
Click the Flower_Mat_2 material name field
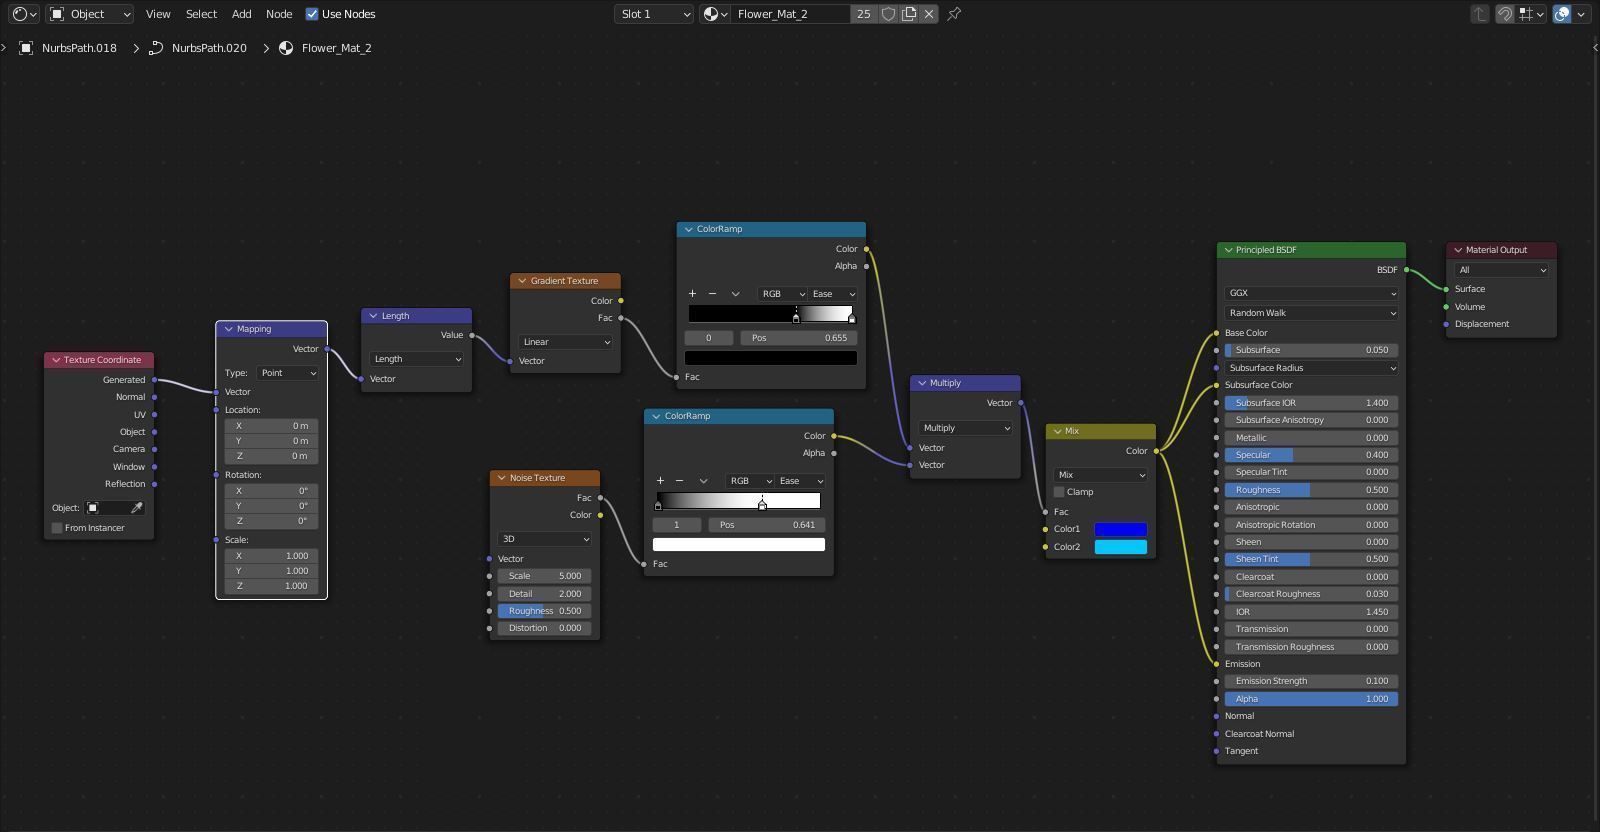point(791,14)
